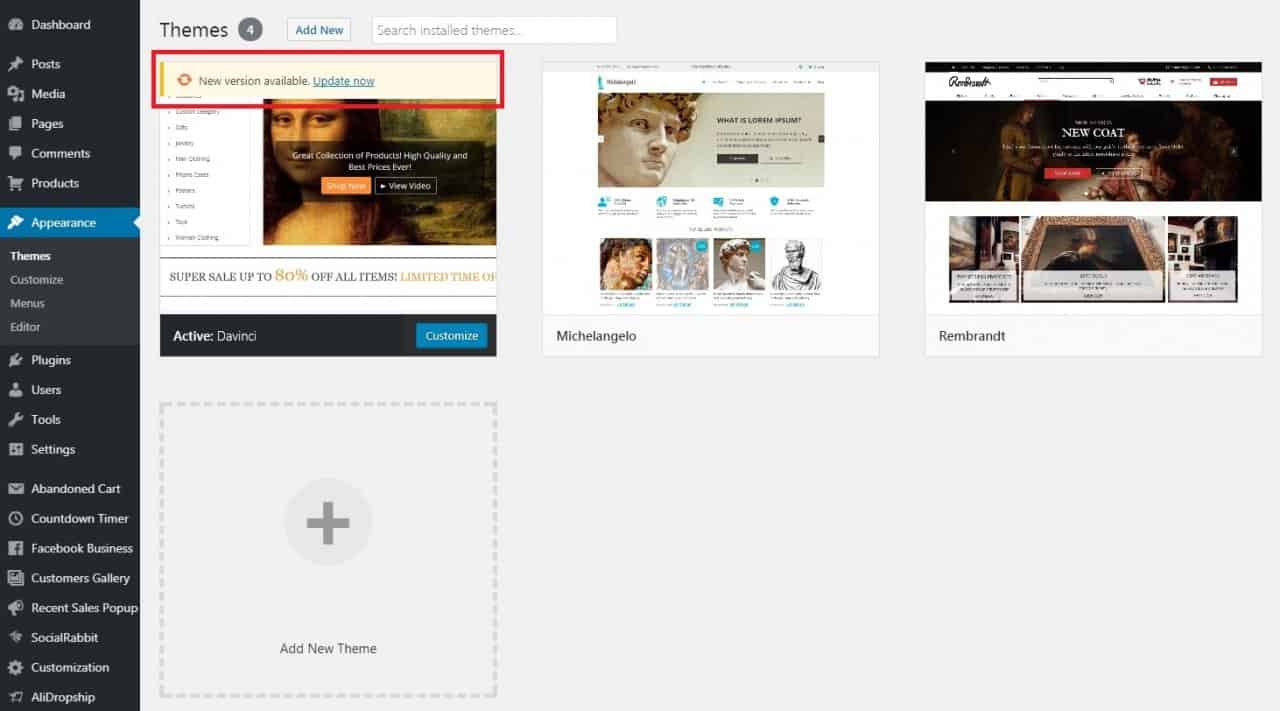Click the Posts pushpin icon
This screenshot has height=711, width=1280.
coord(15,64)
